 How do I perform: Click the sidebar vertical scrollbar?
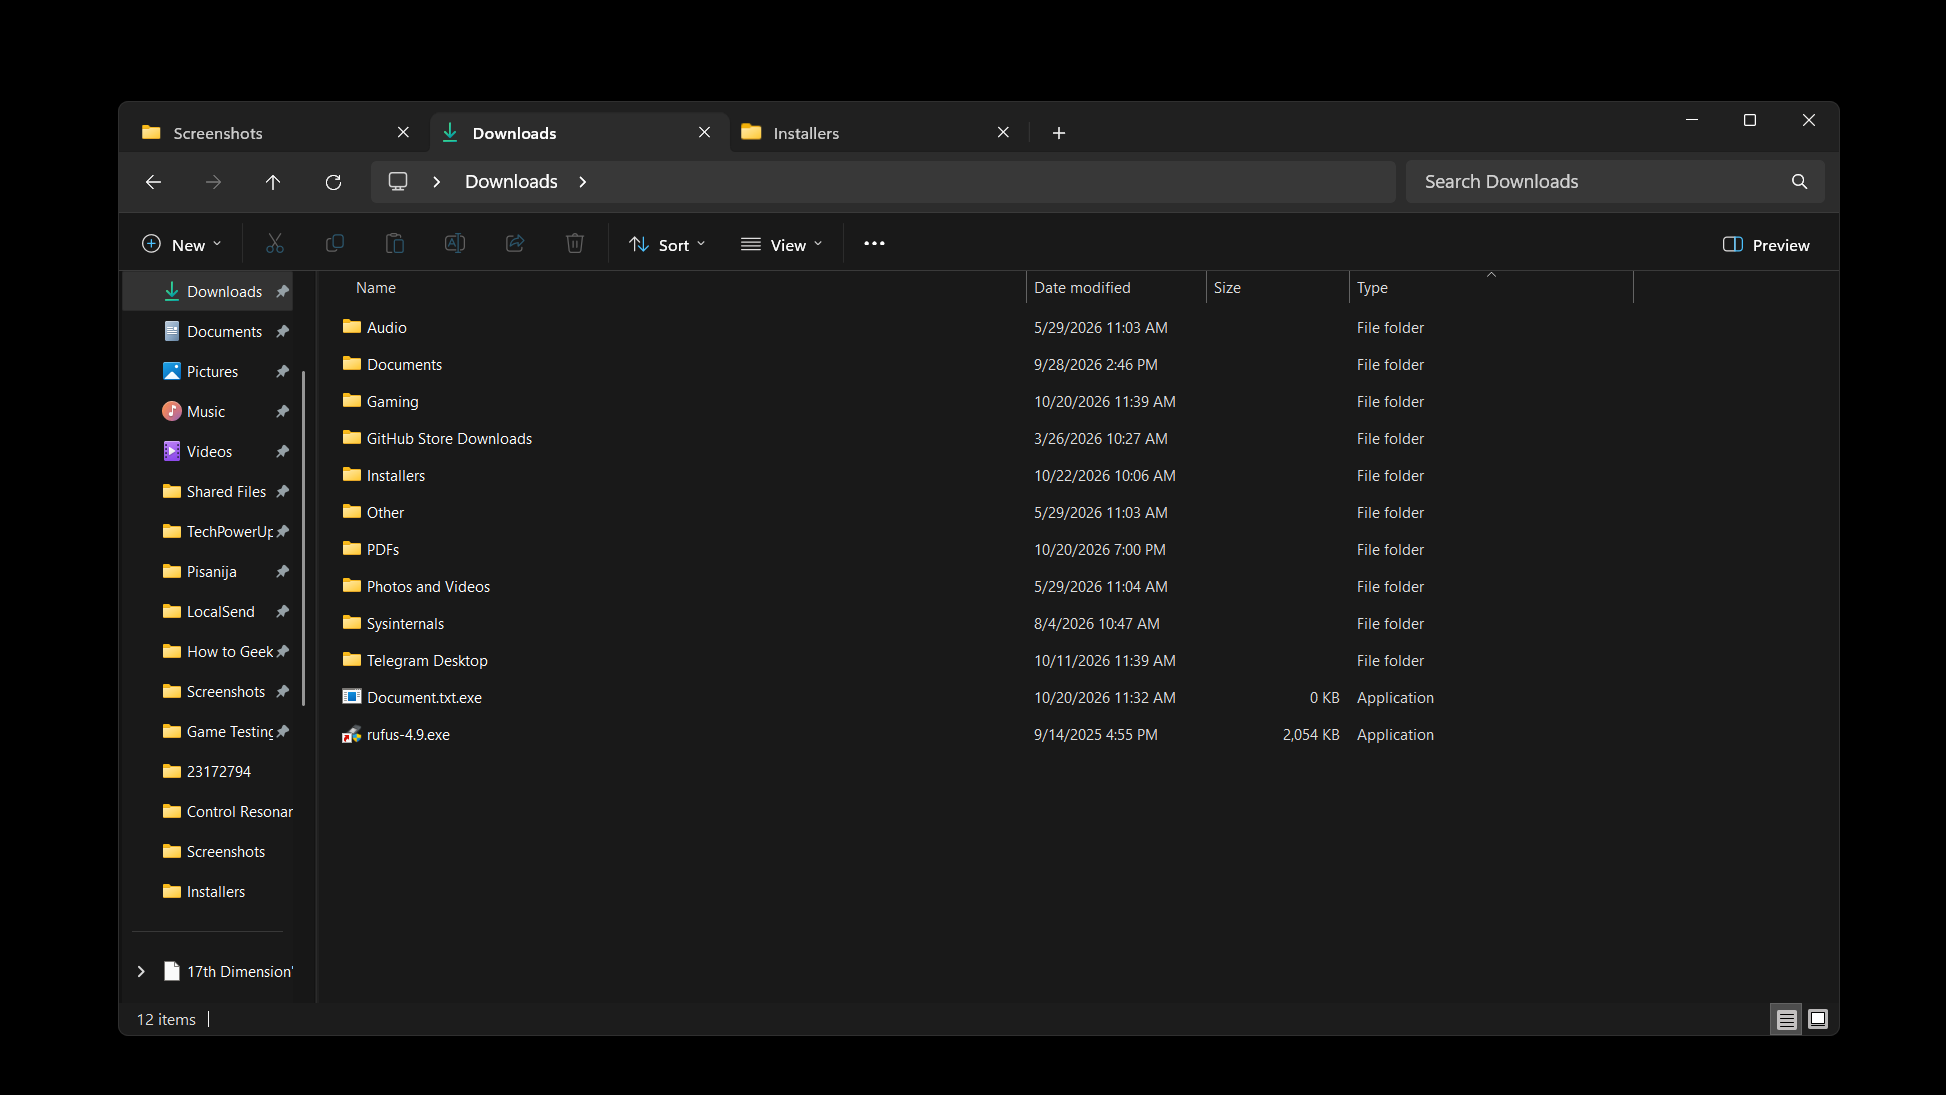[304, 538]
